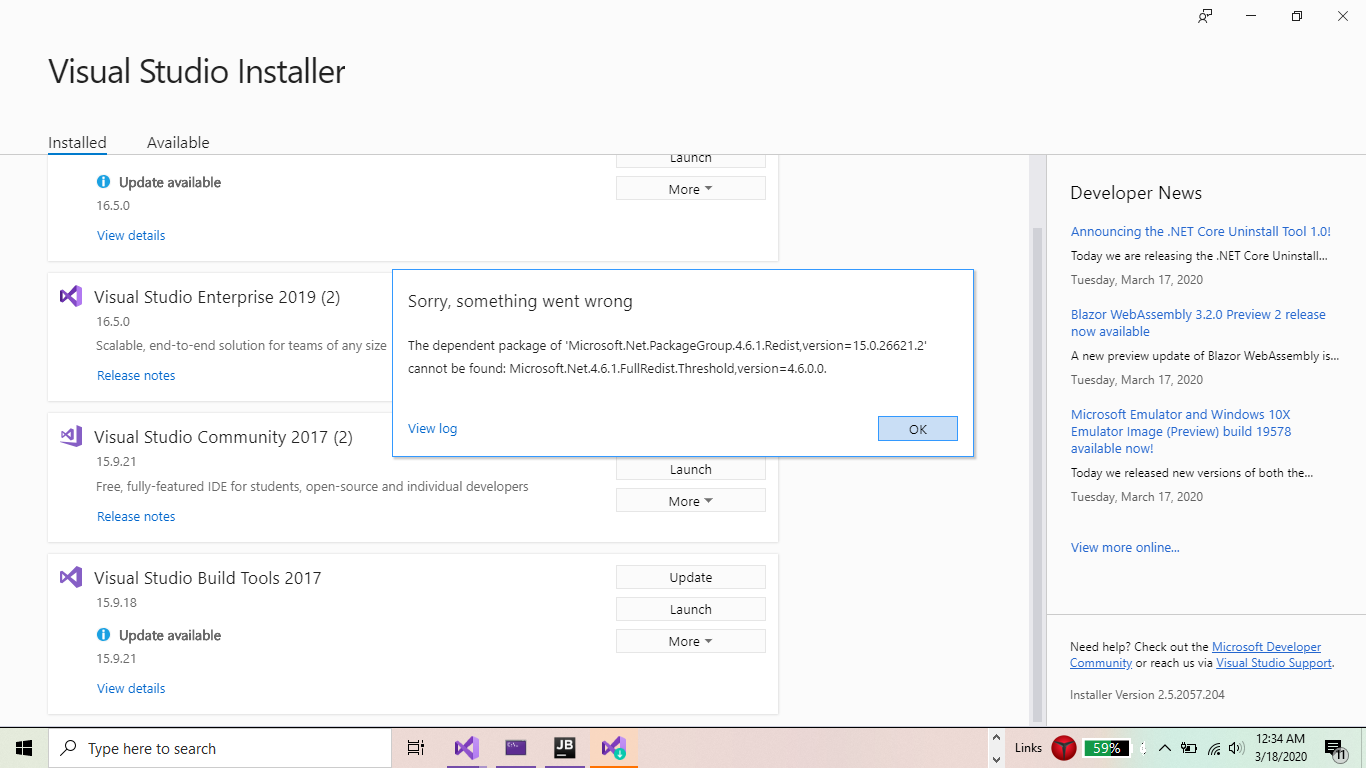Click Developer News heading
Image resolution: width=1366 pixels, height=768 pixels.
pyautogui.click(x=1136, y=193)
